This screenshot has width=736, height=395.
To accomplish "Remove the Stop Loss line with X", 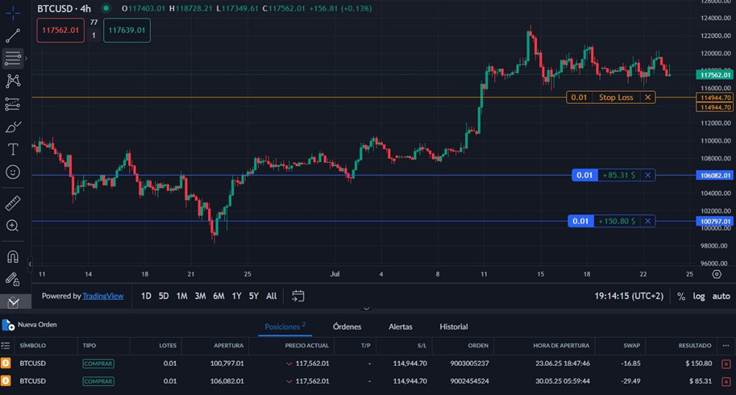I will pos(648,97).
